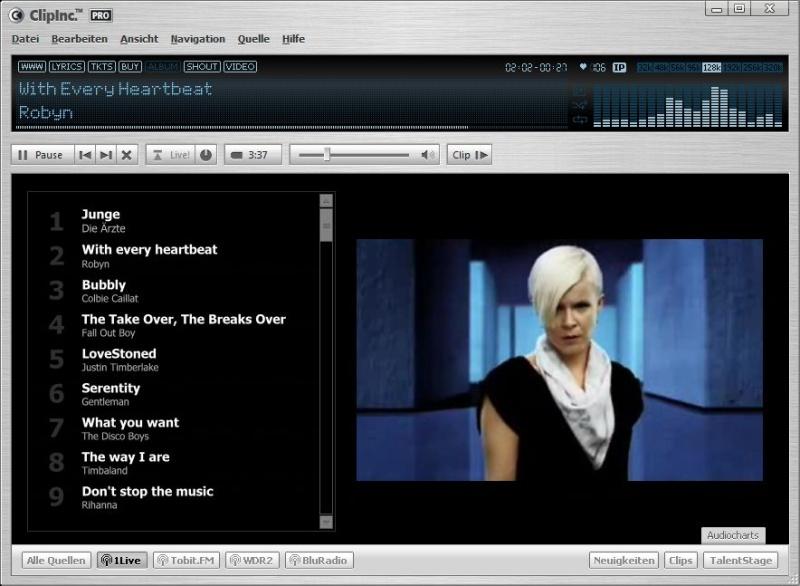The height and width of the screenshot is (586, 800).
Task: Select the Tobit.FM radio source
Action: [x=186, y=560]
